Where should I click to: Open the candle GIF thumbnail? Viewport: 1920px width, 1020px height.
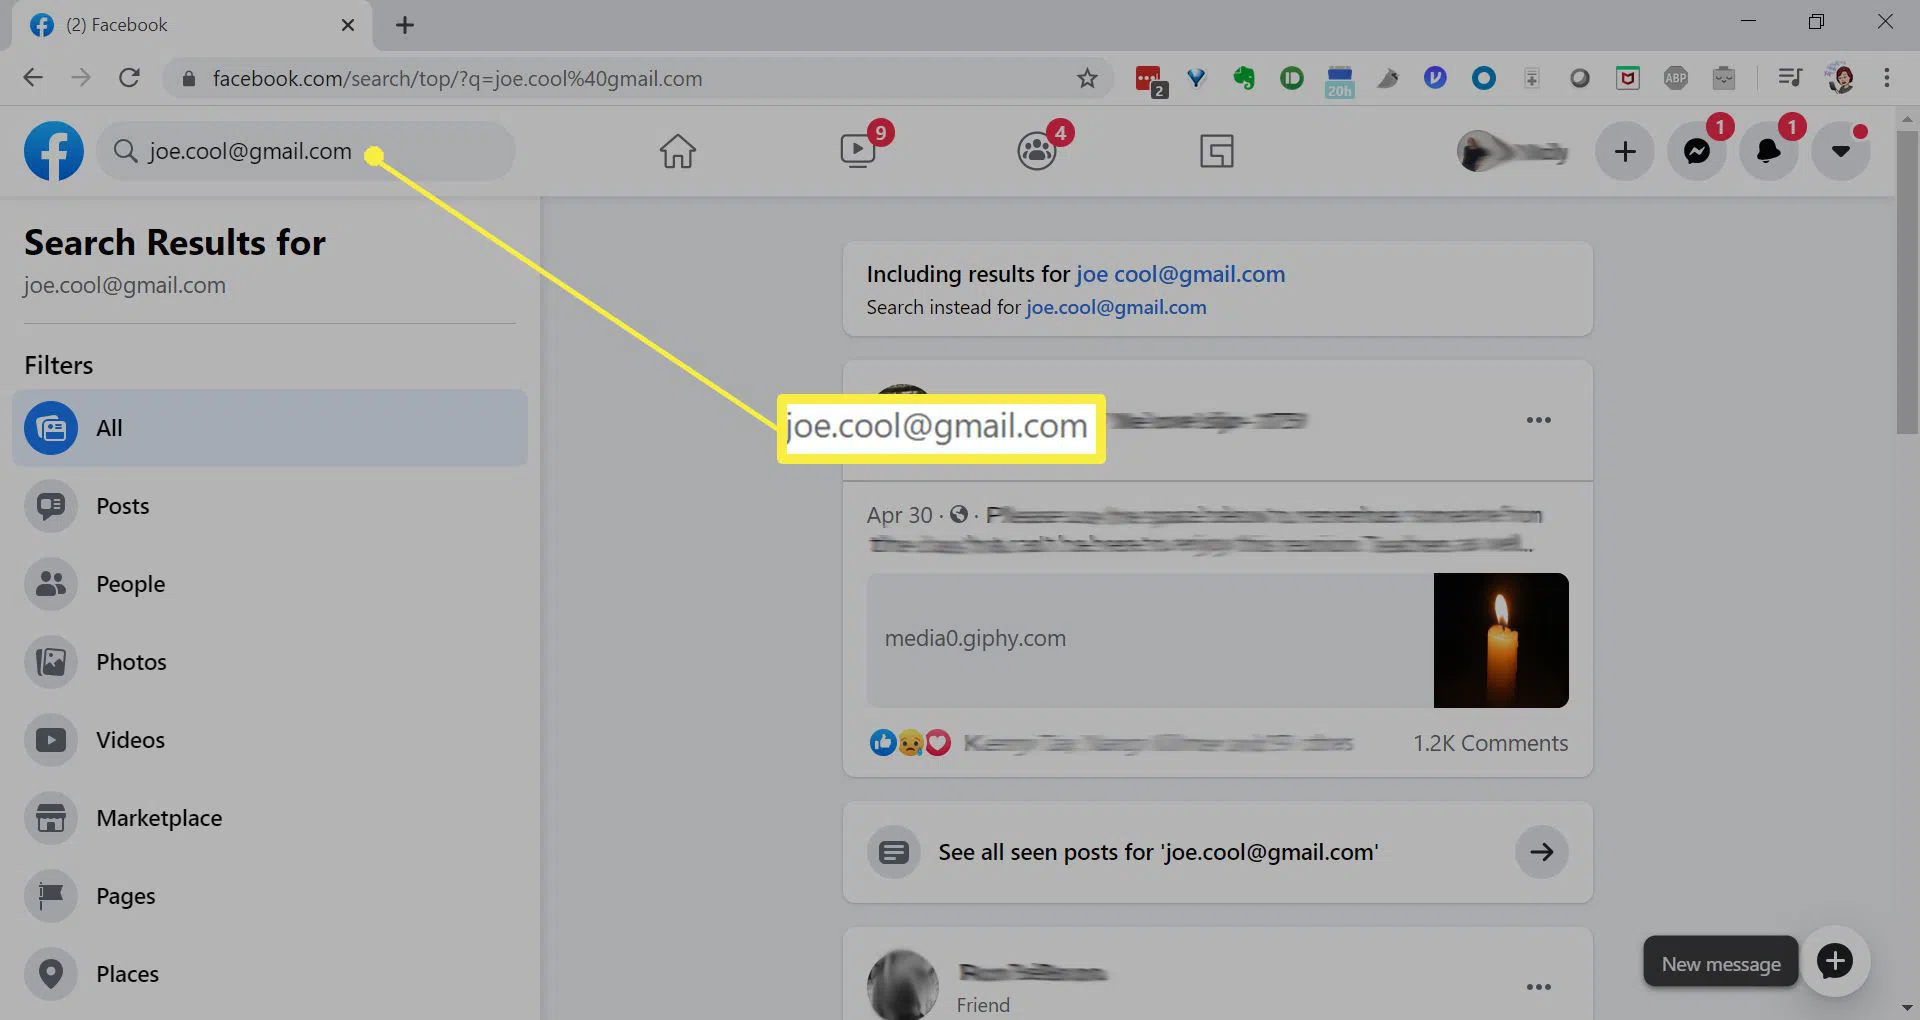click(x=1501, y=640)
